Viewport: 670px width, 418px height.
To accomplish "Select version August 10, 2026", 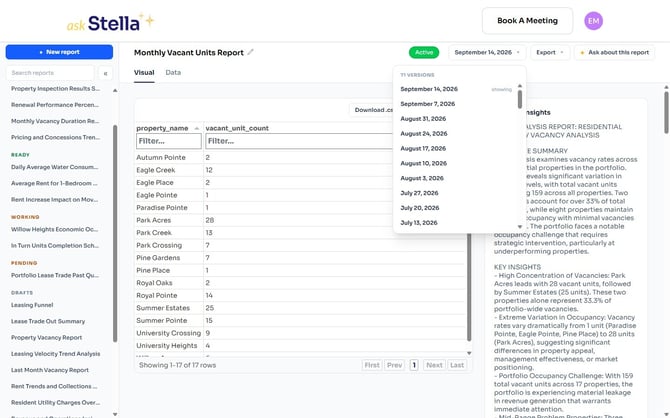I will pos(455,163).
